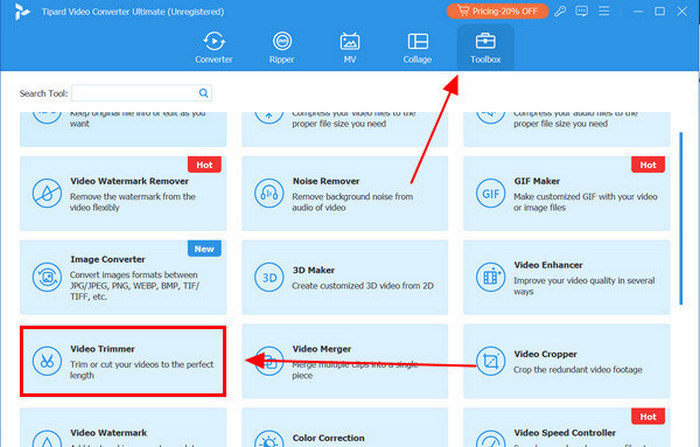This screenshot has height=447, width=700.
Task: Click the Hot badge on Video Watermark Remover
Action: (x=204, y=165)
